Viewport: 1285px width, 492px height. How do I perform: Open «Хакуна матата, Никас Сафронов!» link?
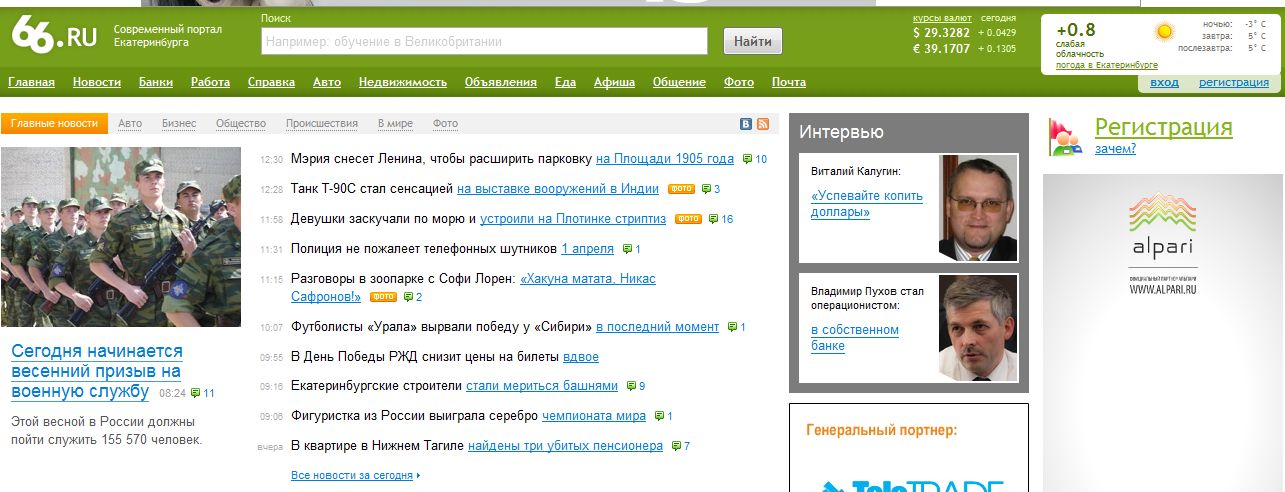(473, 288)
